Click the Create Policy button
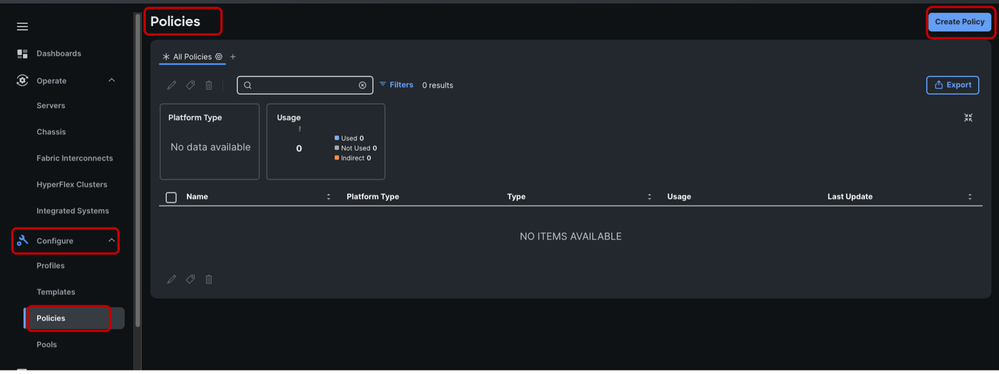This screenshot has width=999, height=374. click(959, 22)
